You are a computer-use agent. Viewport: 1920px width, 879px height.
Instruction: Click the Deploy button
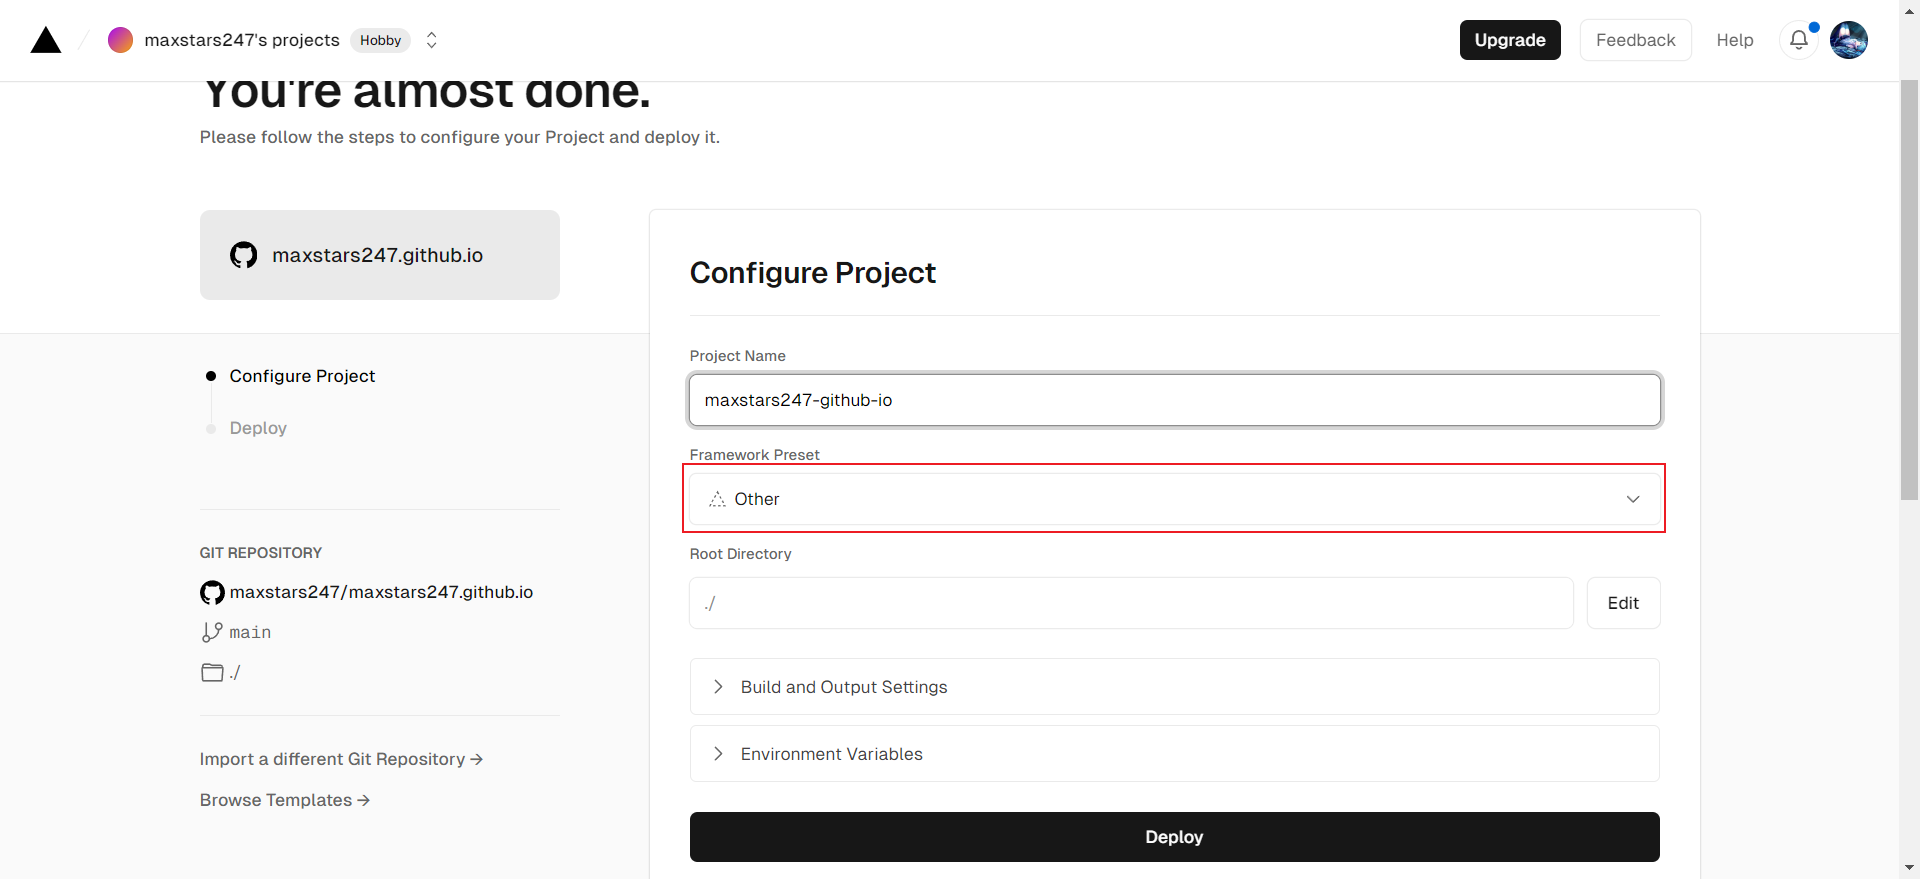[x=1174, y=837]
